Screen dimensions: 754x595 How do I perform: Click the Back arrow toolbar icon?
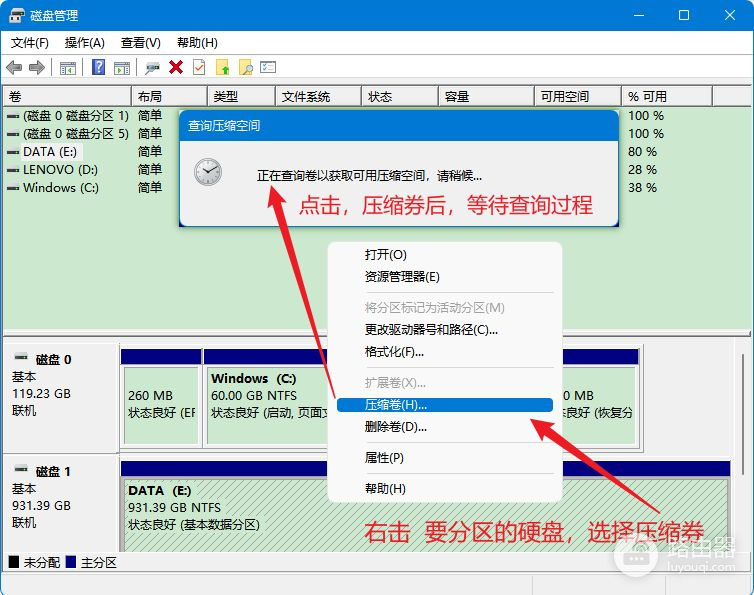14,67
